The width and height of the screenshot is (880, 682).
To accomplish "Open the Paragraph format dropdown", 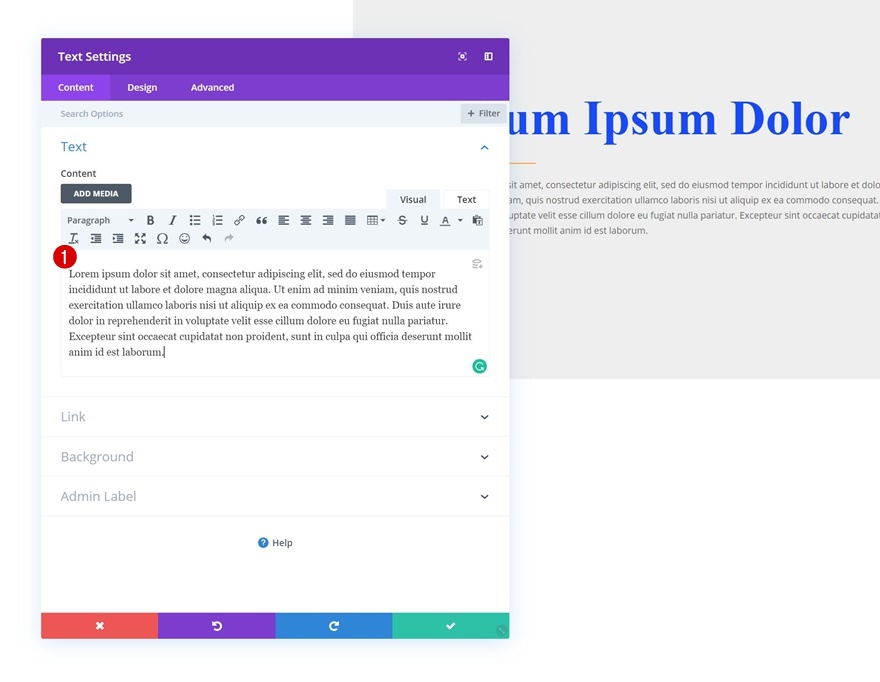I will click(x=100, y=220).
